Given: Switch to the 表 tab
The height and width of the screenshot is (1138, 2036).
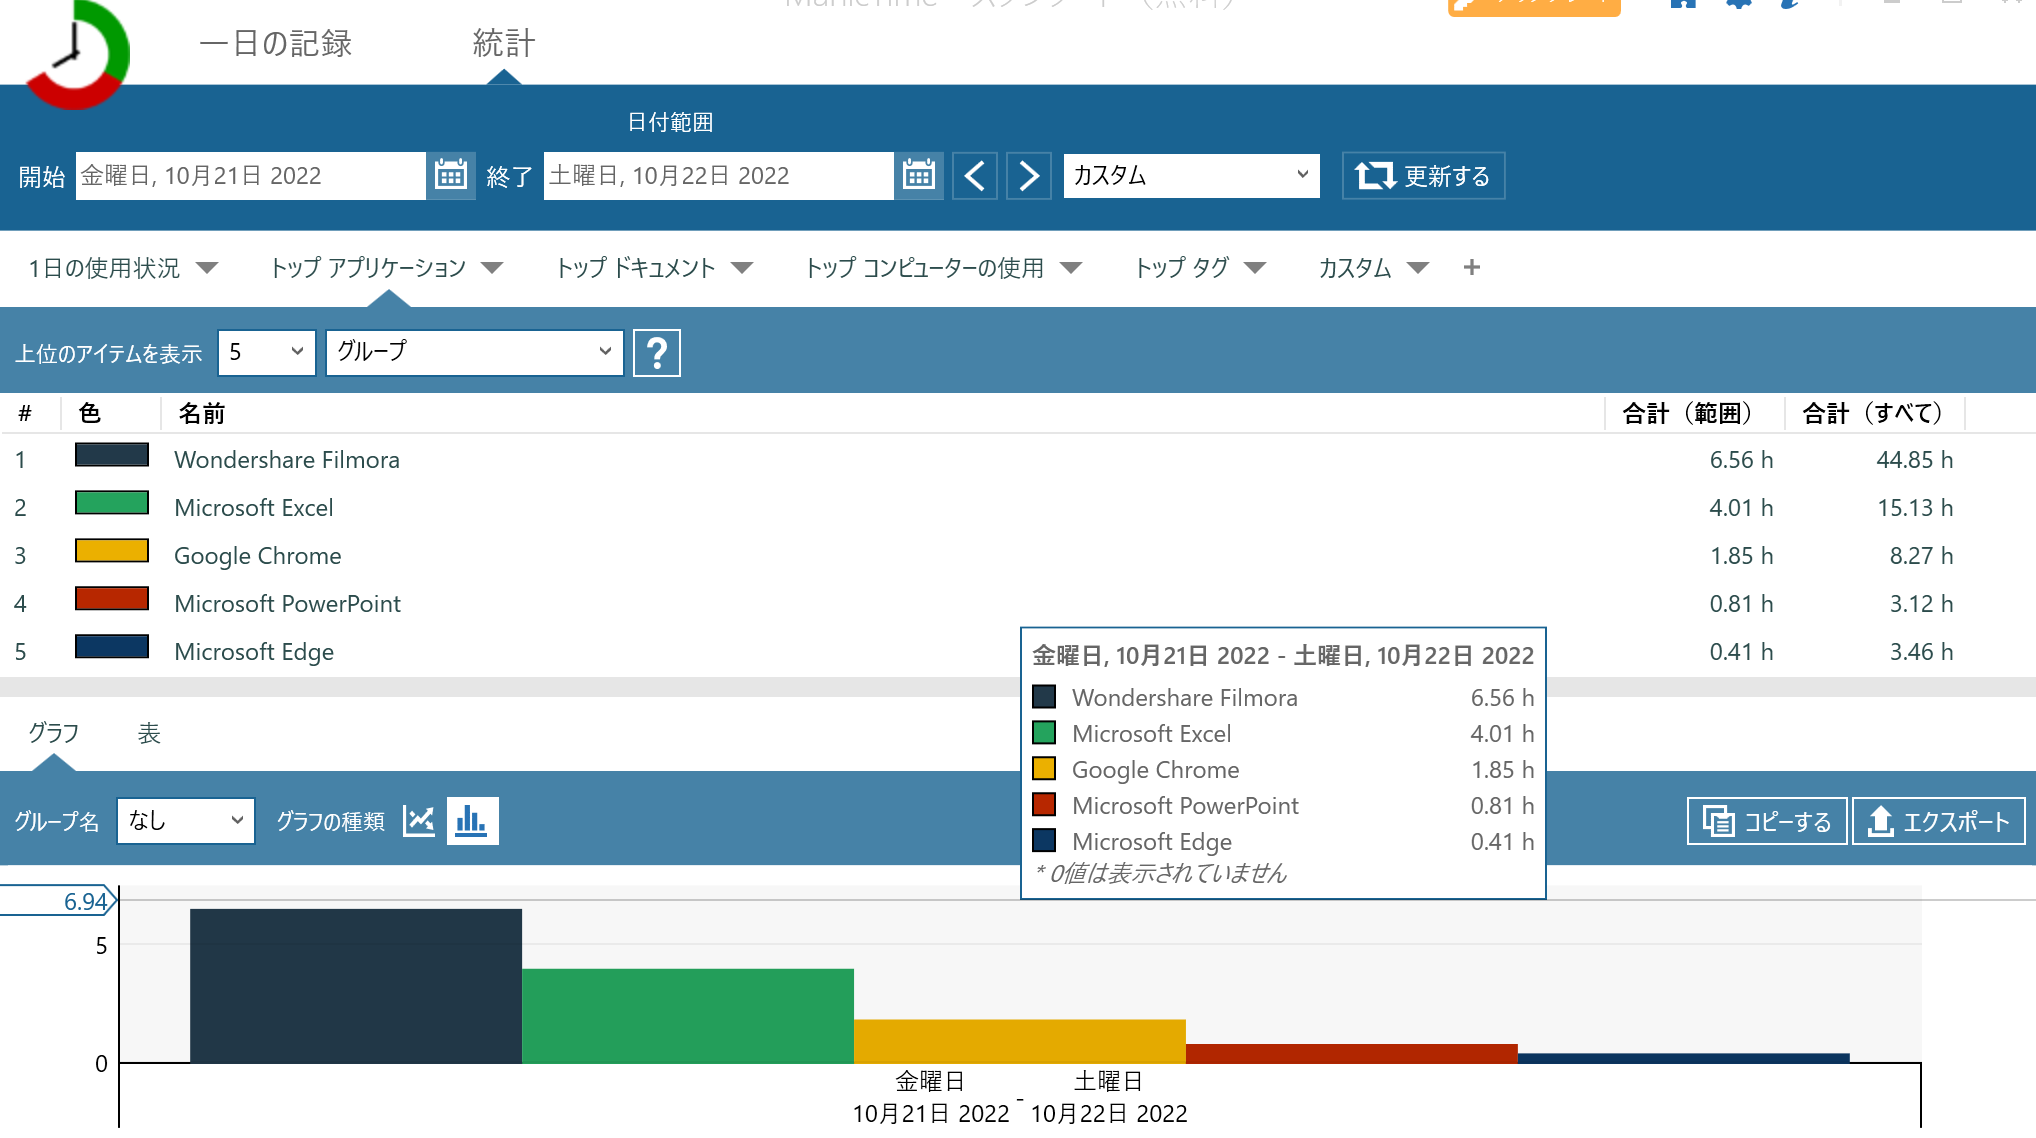Looking at the screenshot, I should pos(149,734).
